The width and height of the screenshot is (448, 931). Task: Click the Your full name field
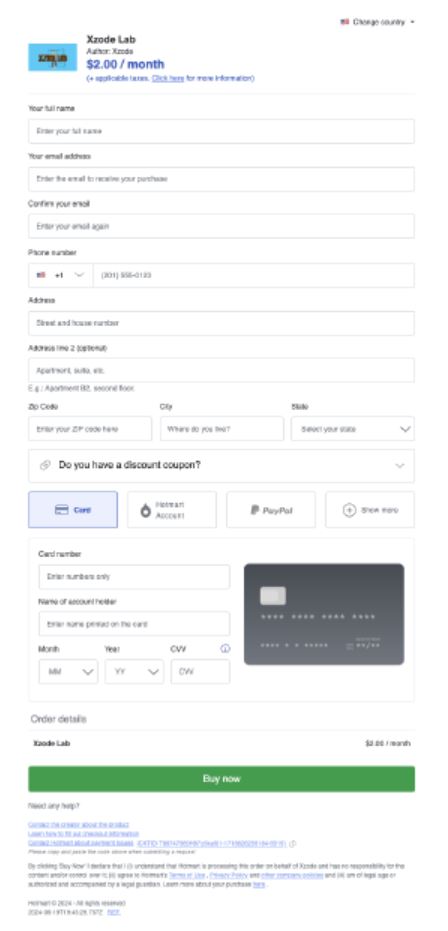221,131
